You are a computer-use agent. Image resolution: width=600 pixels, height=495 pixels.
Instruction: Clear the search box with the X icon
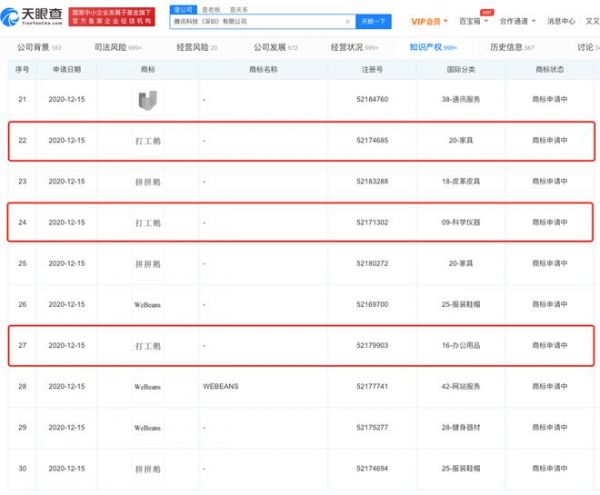[x=348, y=21]
